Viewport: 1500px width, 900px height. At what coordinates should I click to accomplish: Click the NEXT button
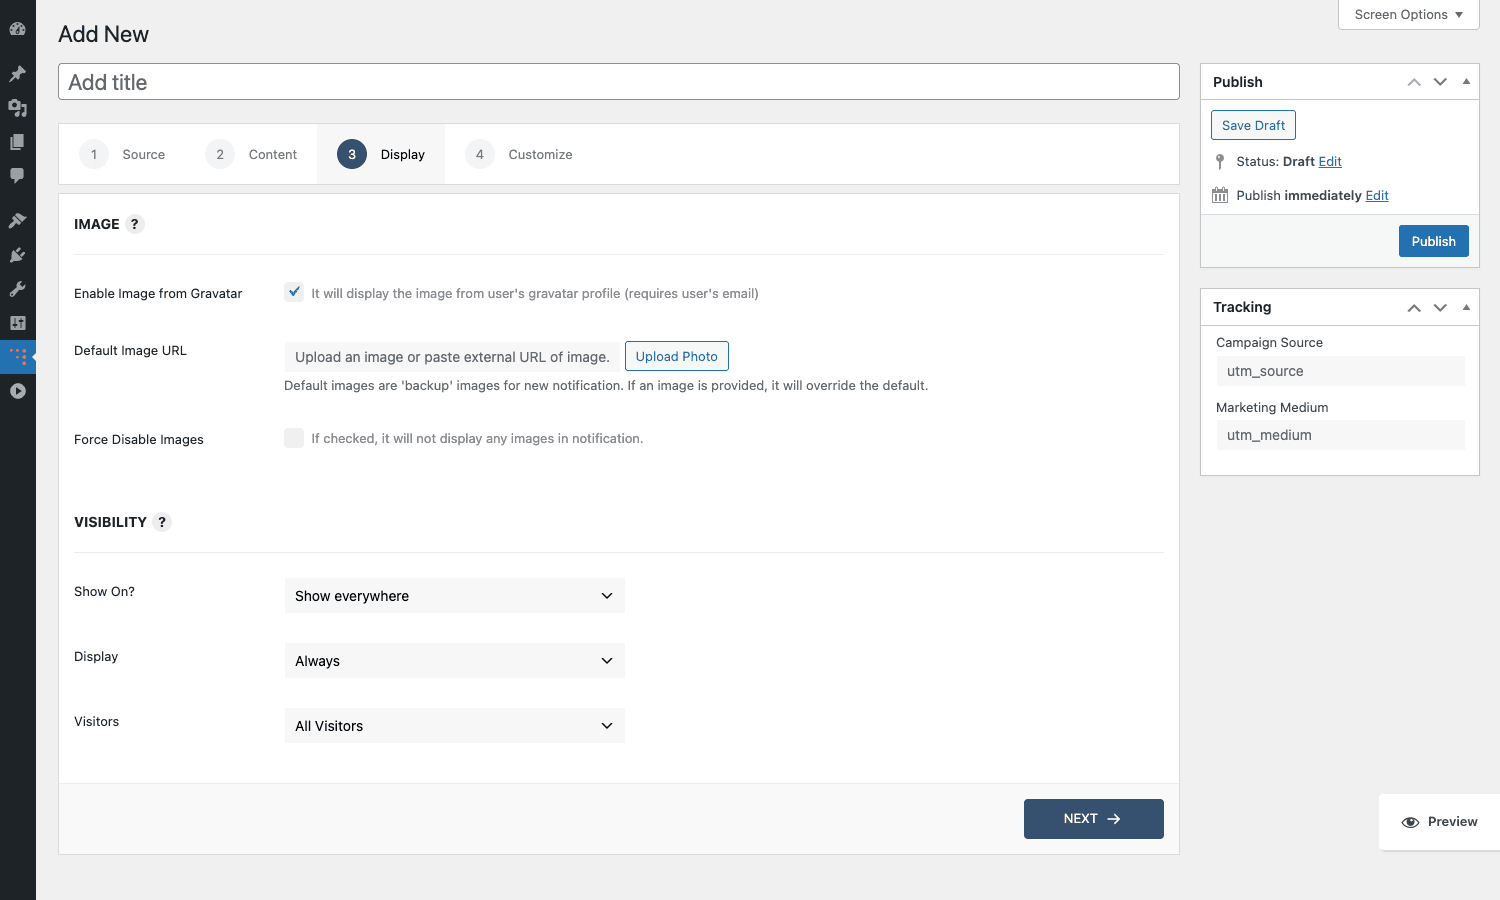click(1093, 819)
